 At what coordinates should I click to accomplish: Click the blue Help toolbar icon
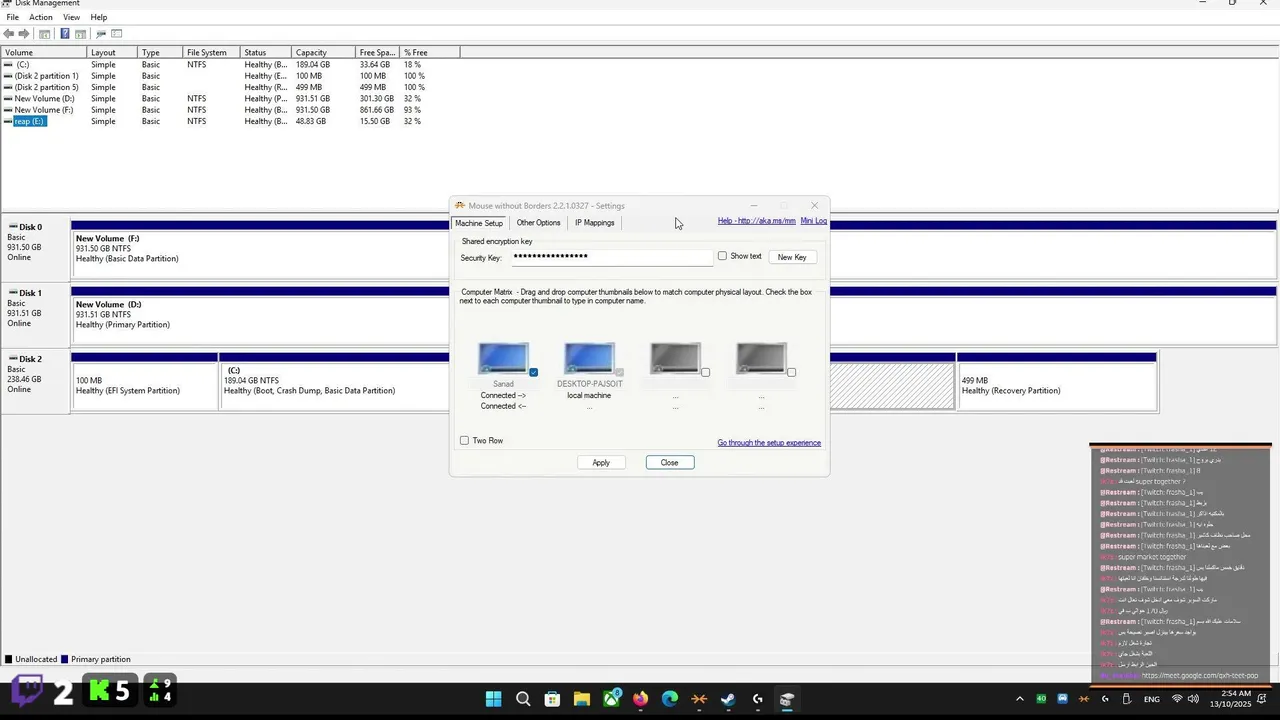(x=65, y=34)
